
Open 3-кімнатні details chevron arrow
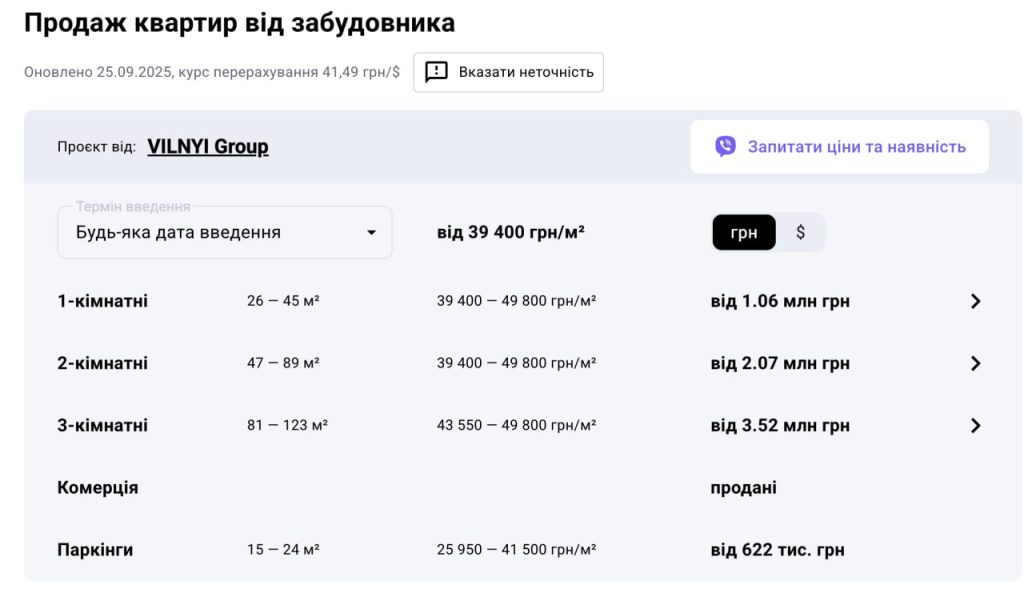tap(976, 425)
